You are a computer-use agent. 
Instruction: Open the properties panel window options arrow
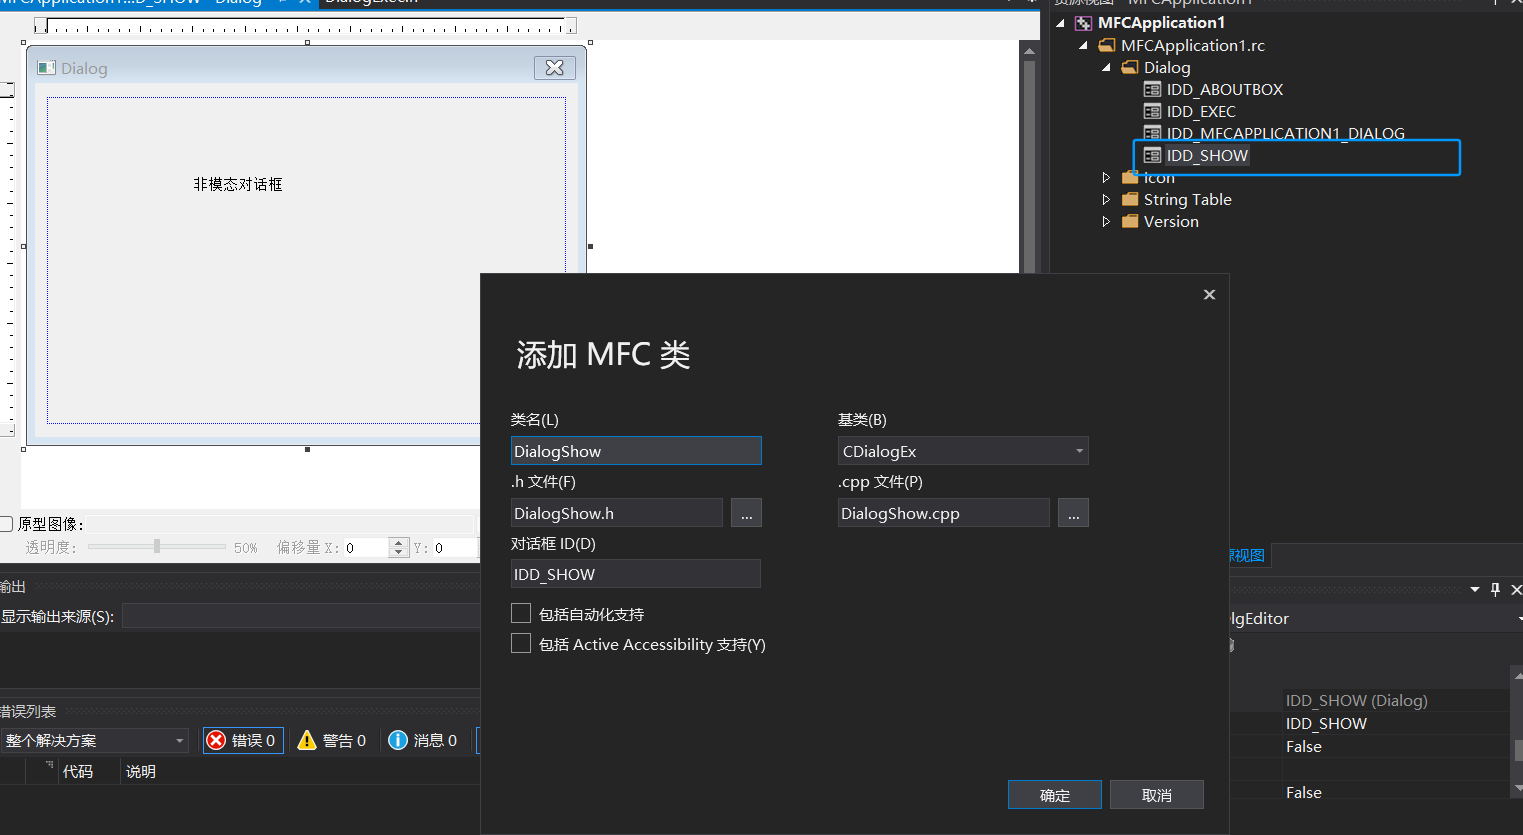click(x=1475, y=590)
